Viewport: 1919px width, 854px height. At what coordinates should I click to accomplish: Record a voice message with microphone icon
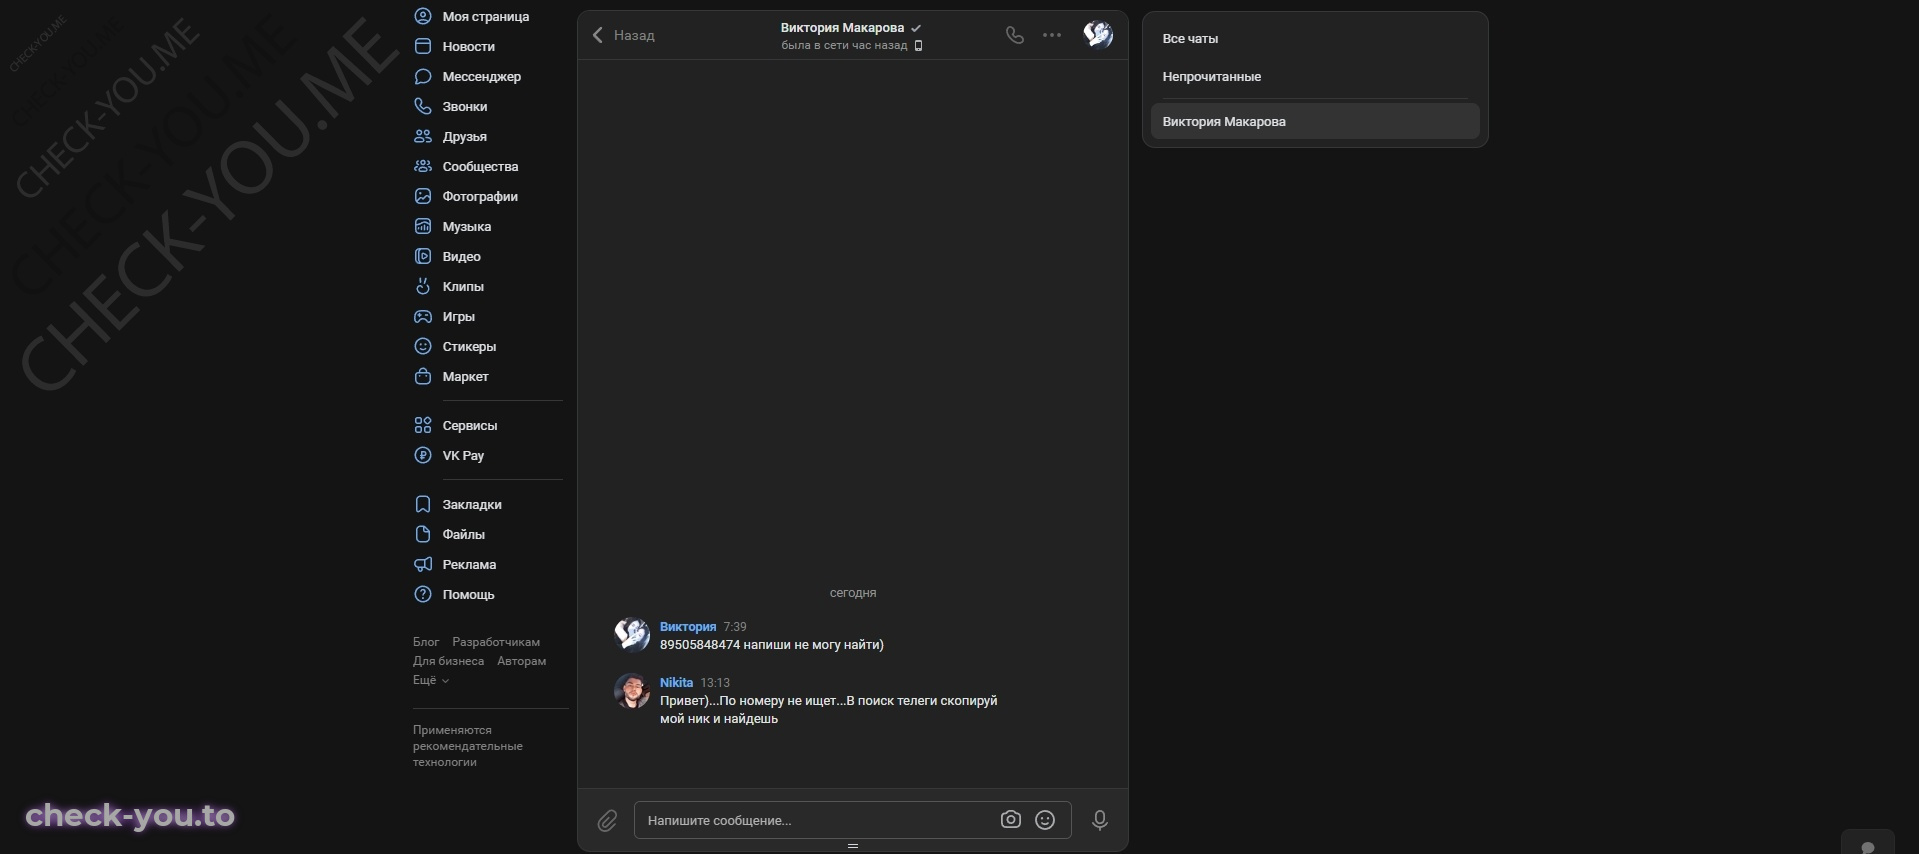click(x=1100, y=820)
